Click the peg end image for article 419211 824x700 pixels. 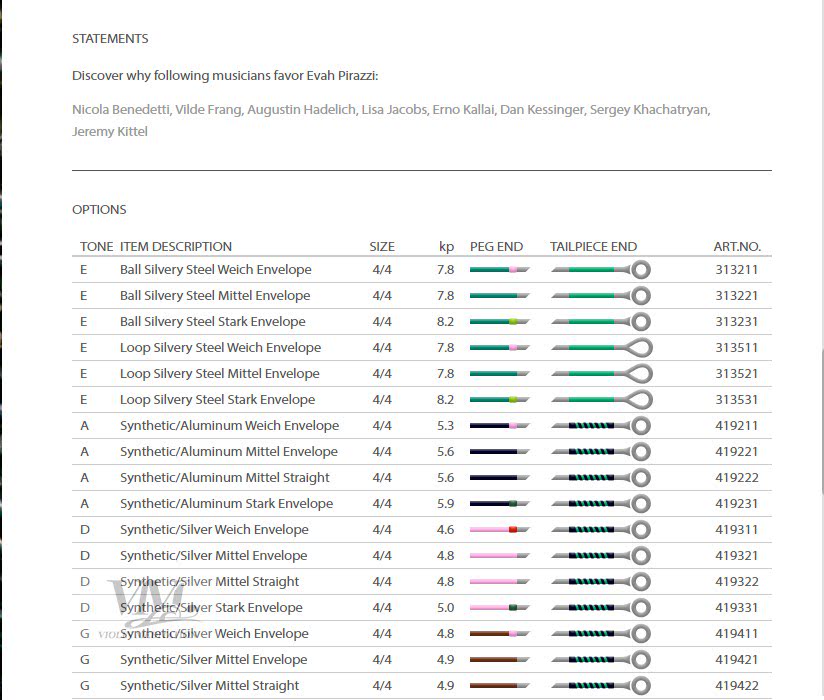pyautogui.click(x=499, y=426)
